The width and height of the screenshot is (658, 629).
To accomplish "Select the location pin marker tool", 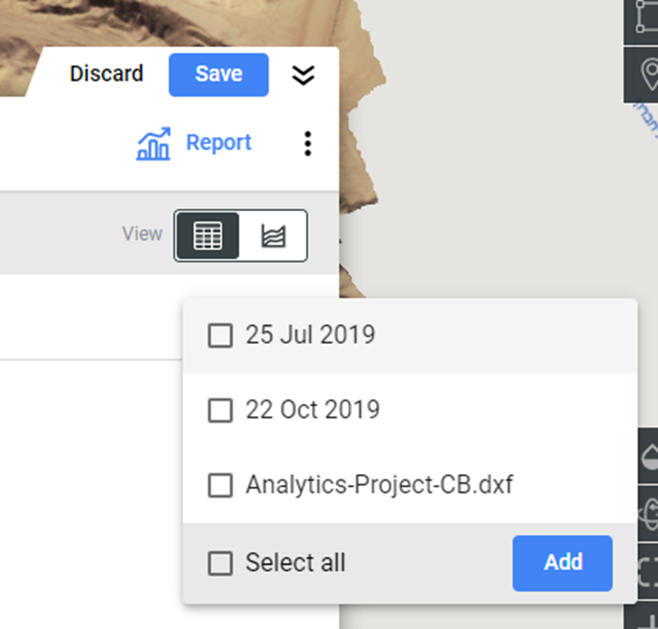I will click(650, 75).
